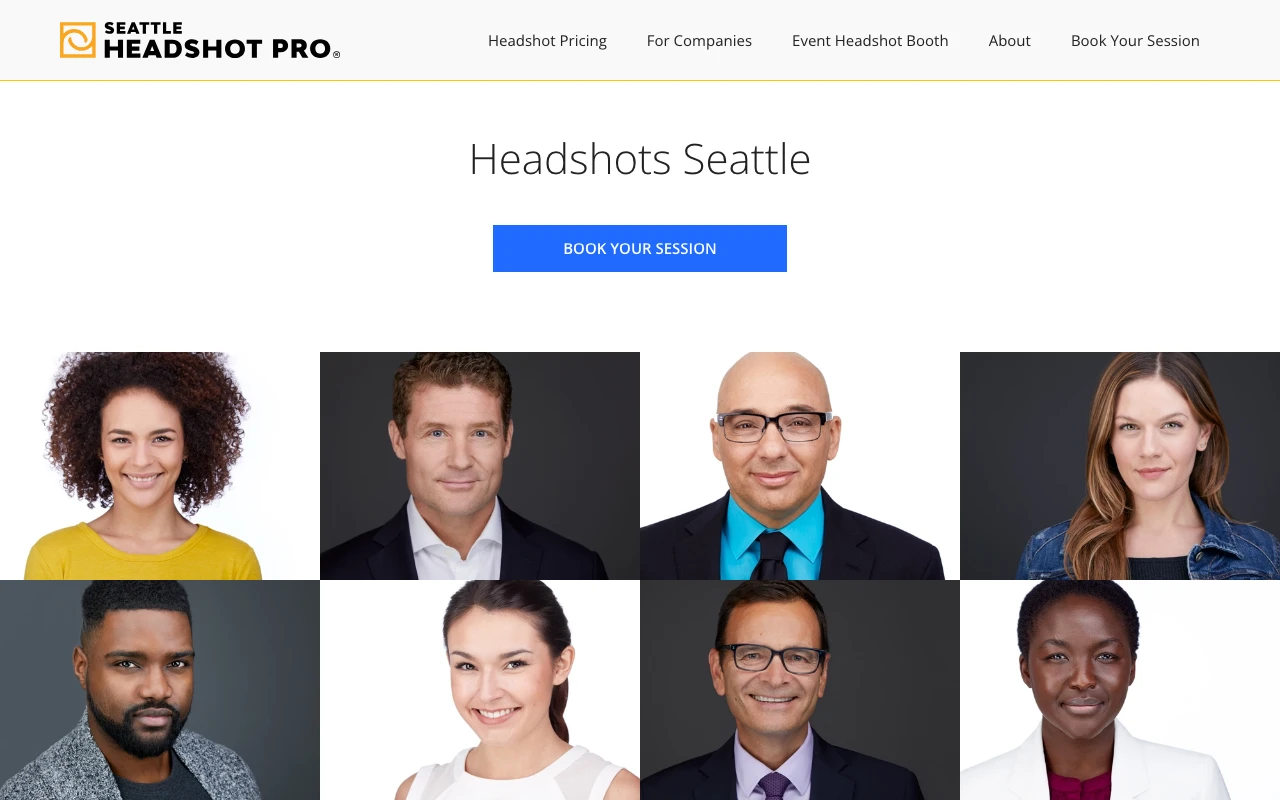Click the orange spiral logo icon

point(78,40)
